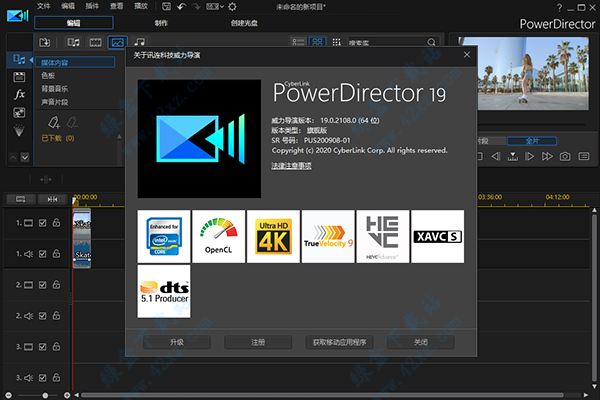Collapse the library explorer panel arrow
This screenshot has width=600, height=400.
(31, 60)
